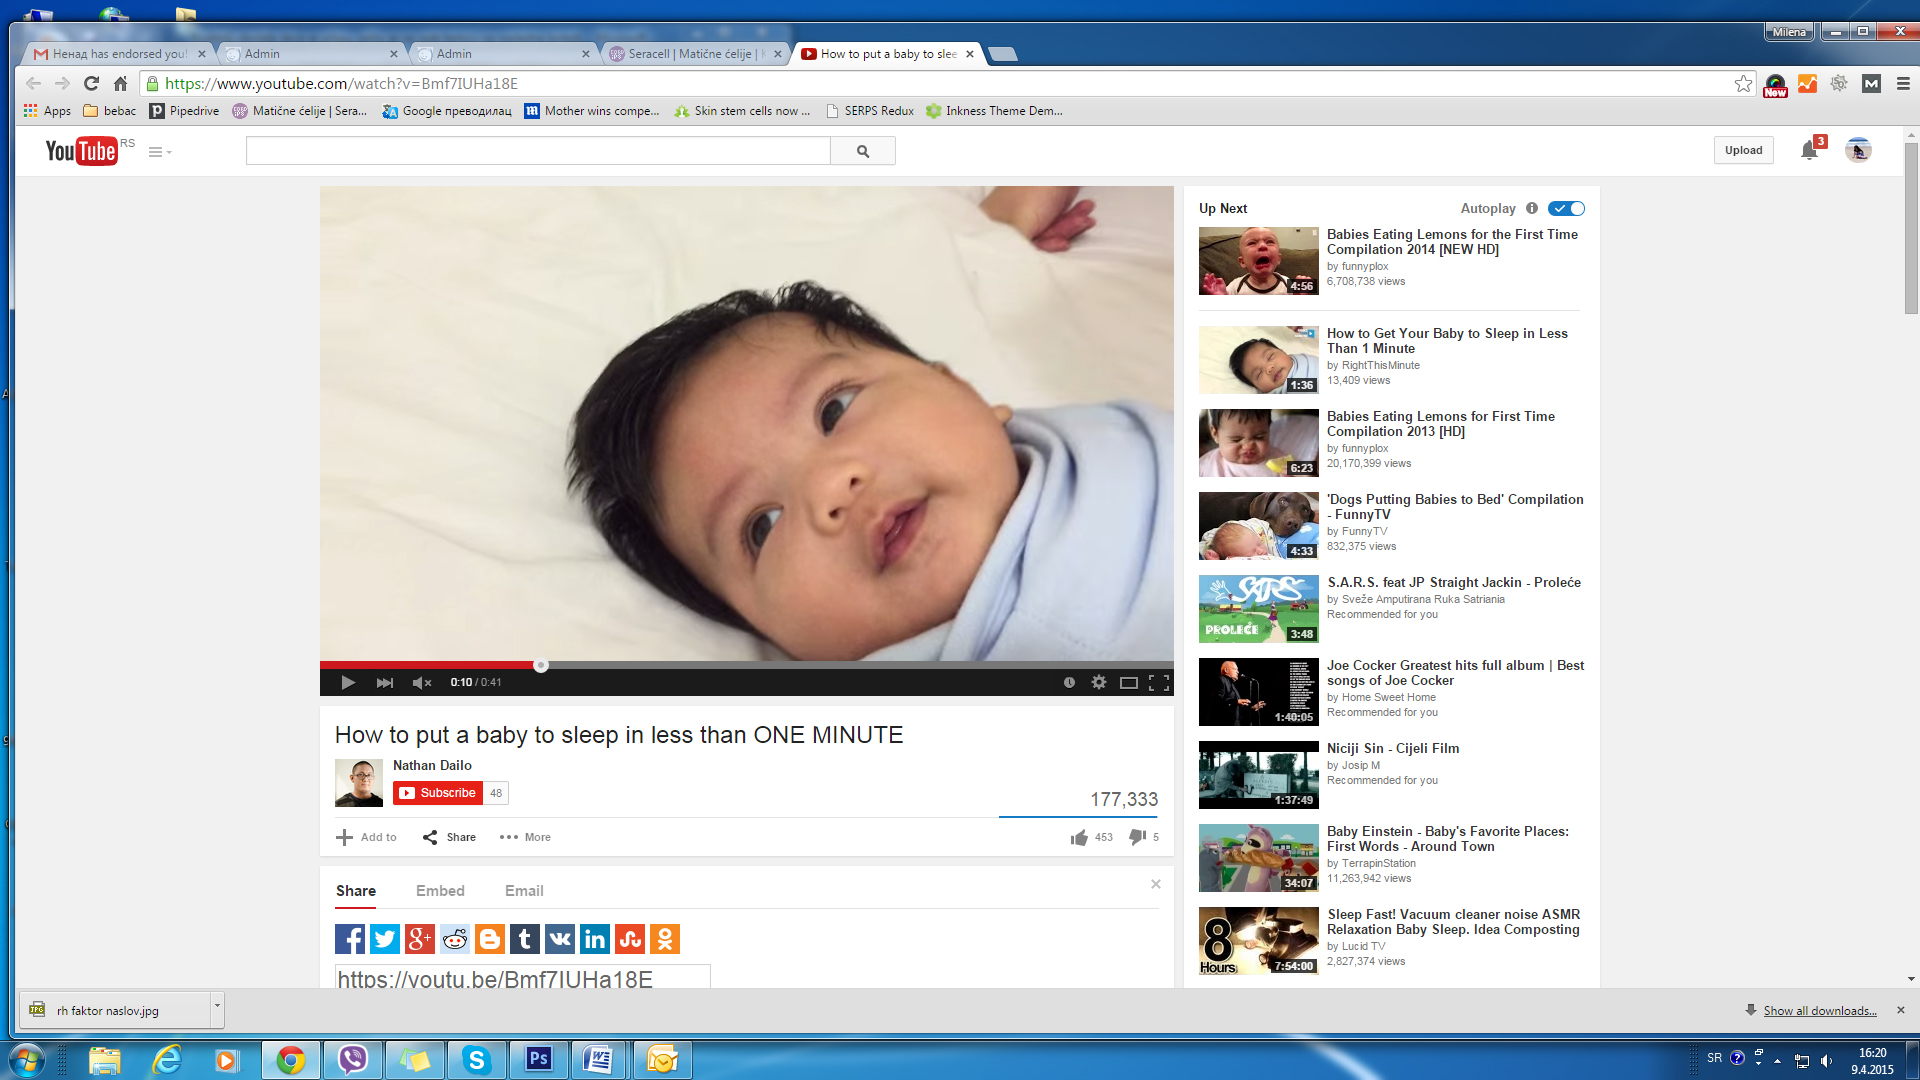
Task: Play the video with the play button
Action: point(347,682)
